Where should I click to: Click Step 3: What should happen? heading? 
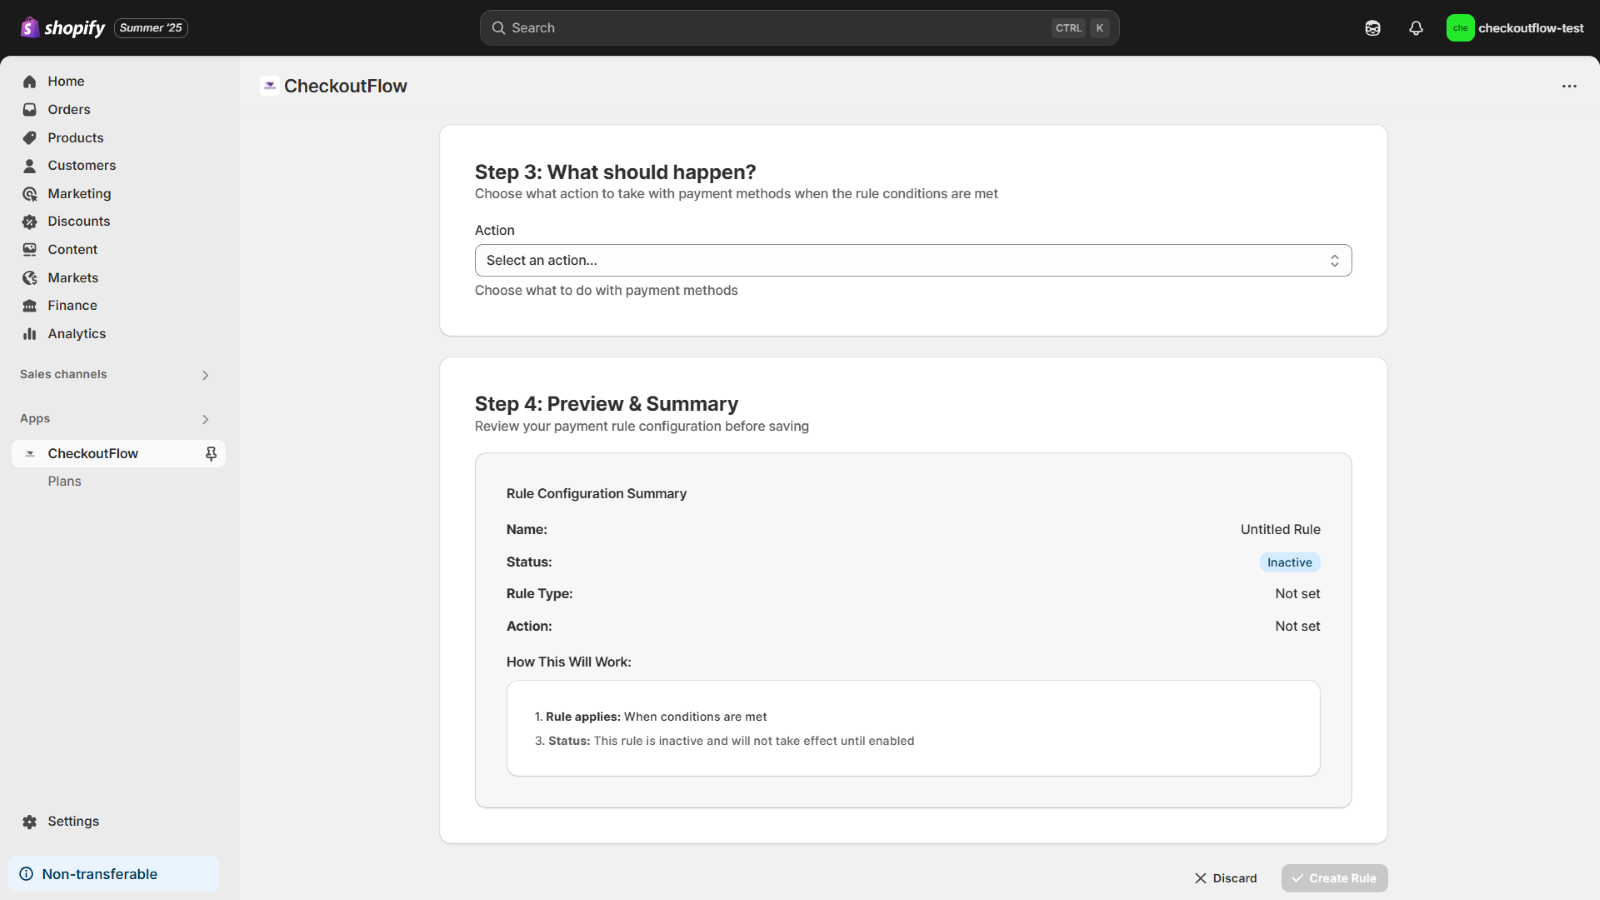pos(615,172)
